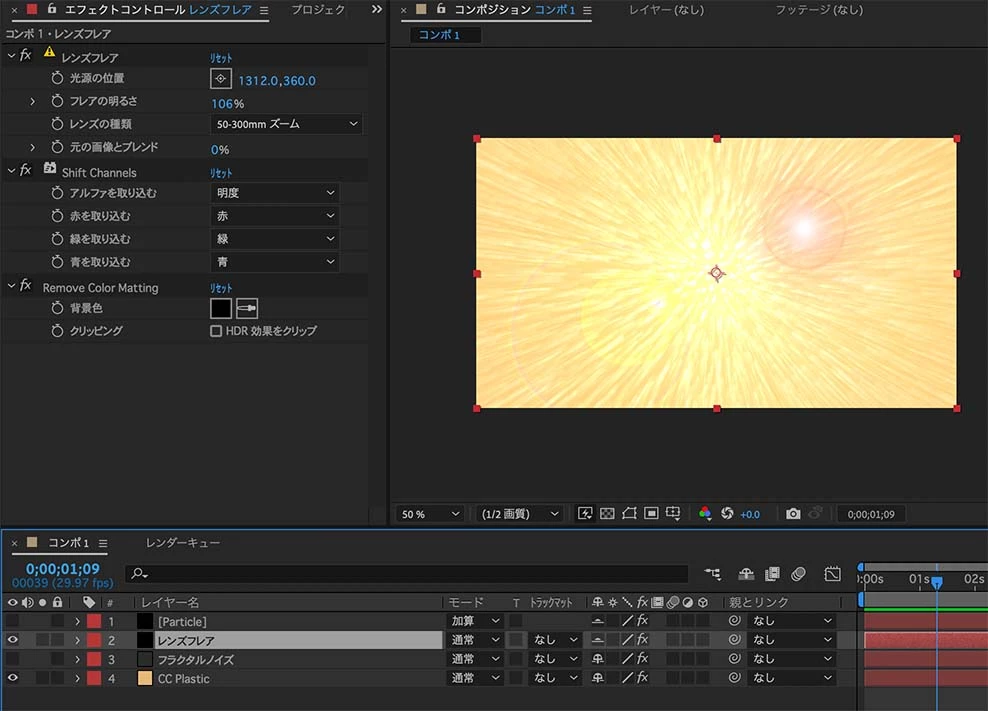Image resolution: width=988 pixels, height=711 pixels.
Task: Open the black 背景色 color swatch
Action: point(221,308)
